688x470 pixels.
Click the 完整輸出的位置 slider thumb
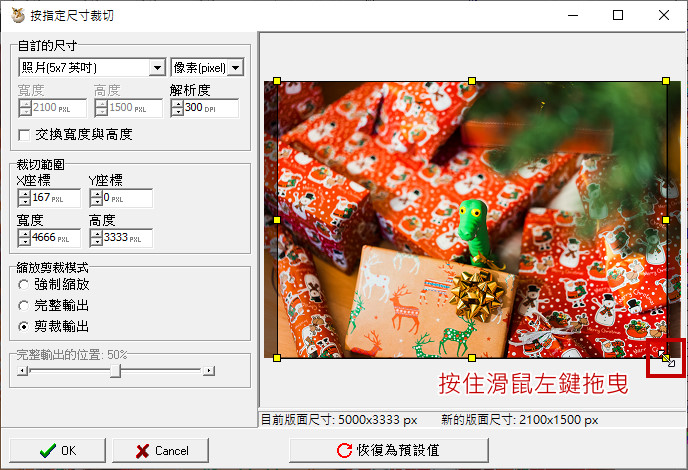click(x=115, y=371)
